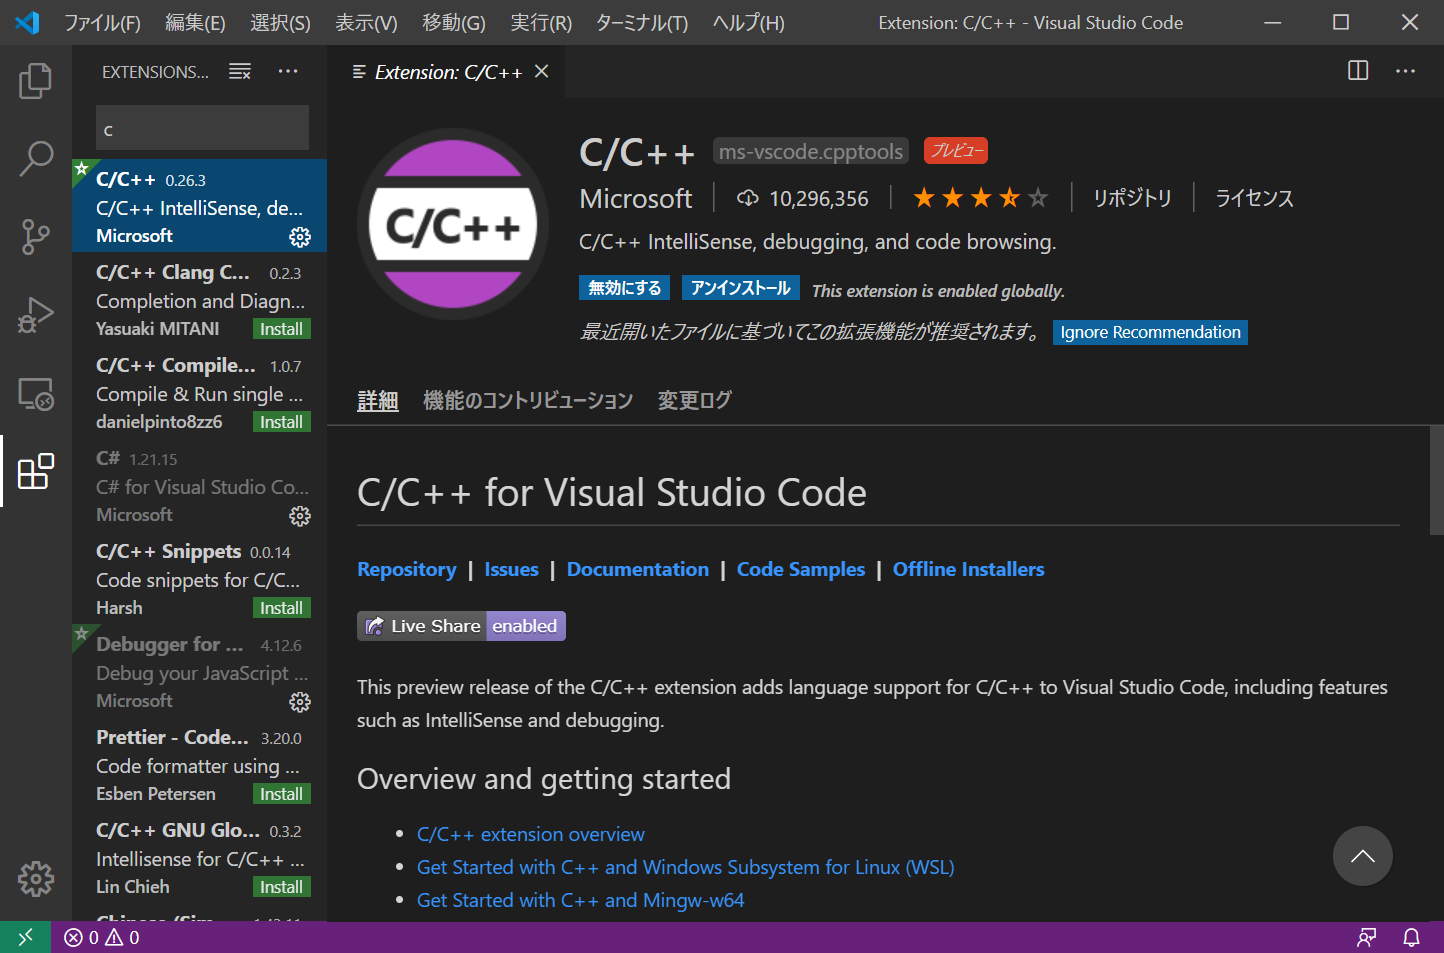Open the Documentation link
The image size is (1444, 953).
[x=638, y=569]
